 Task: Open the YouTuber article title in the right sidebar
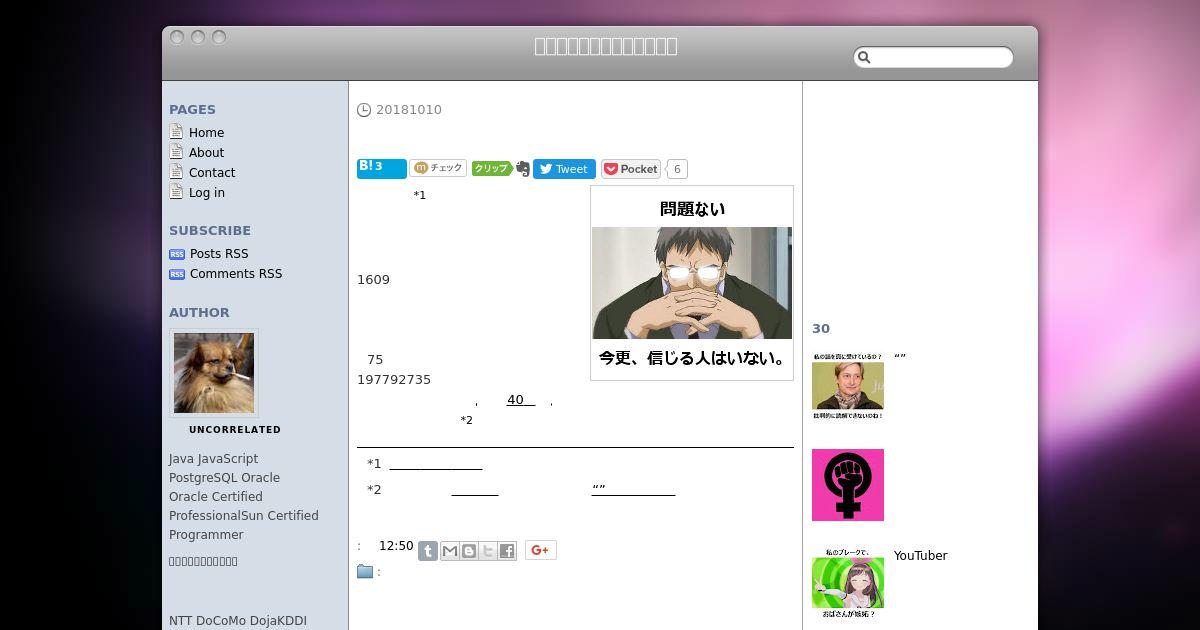tap(920, 556)
